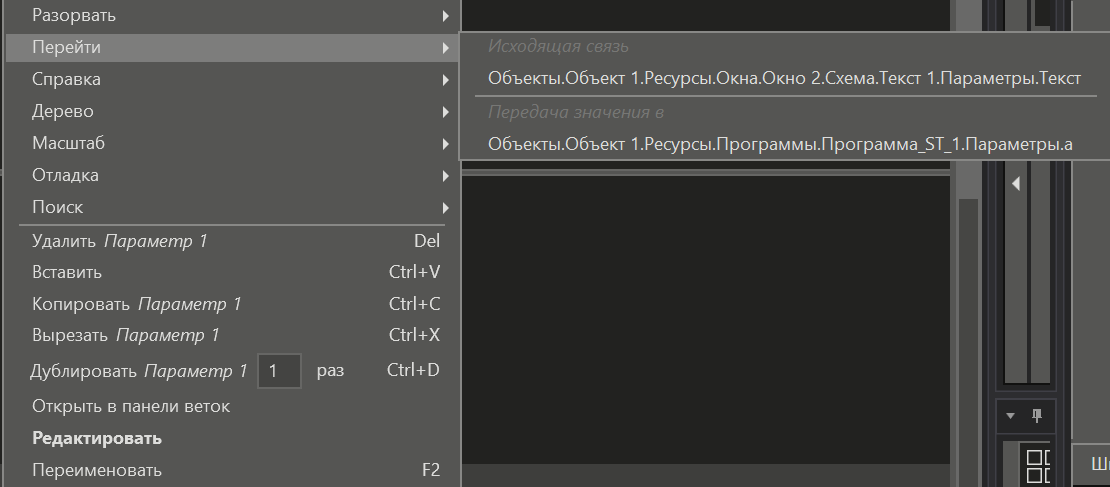The height and width of the screenshot is (487, 1110).
Task: Open the Справка submenu
Action: click(233, 79)
